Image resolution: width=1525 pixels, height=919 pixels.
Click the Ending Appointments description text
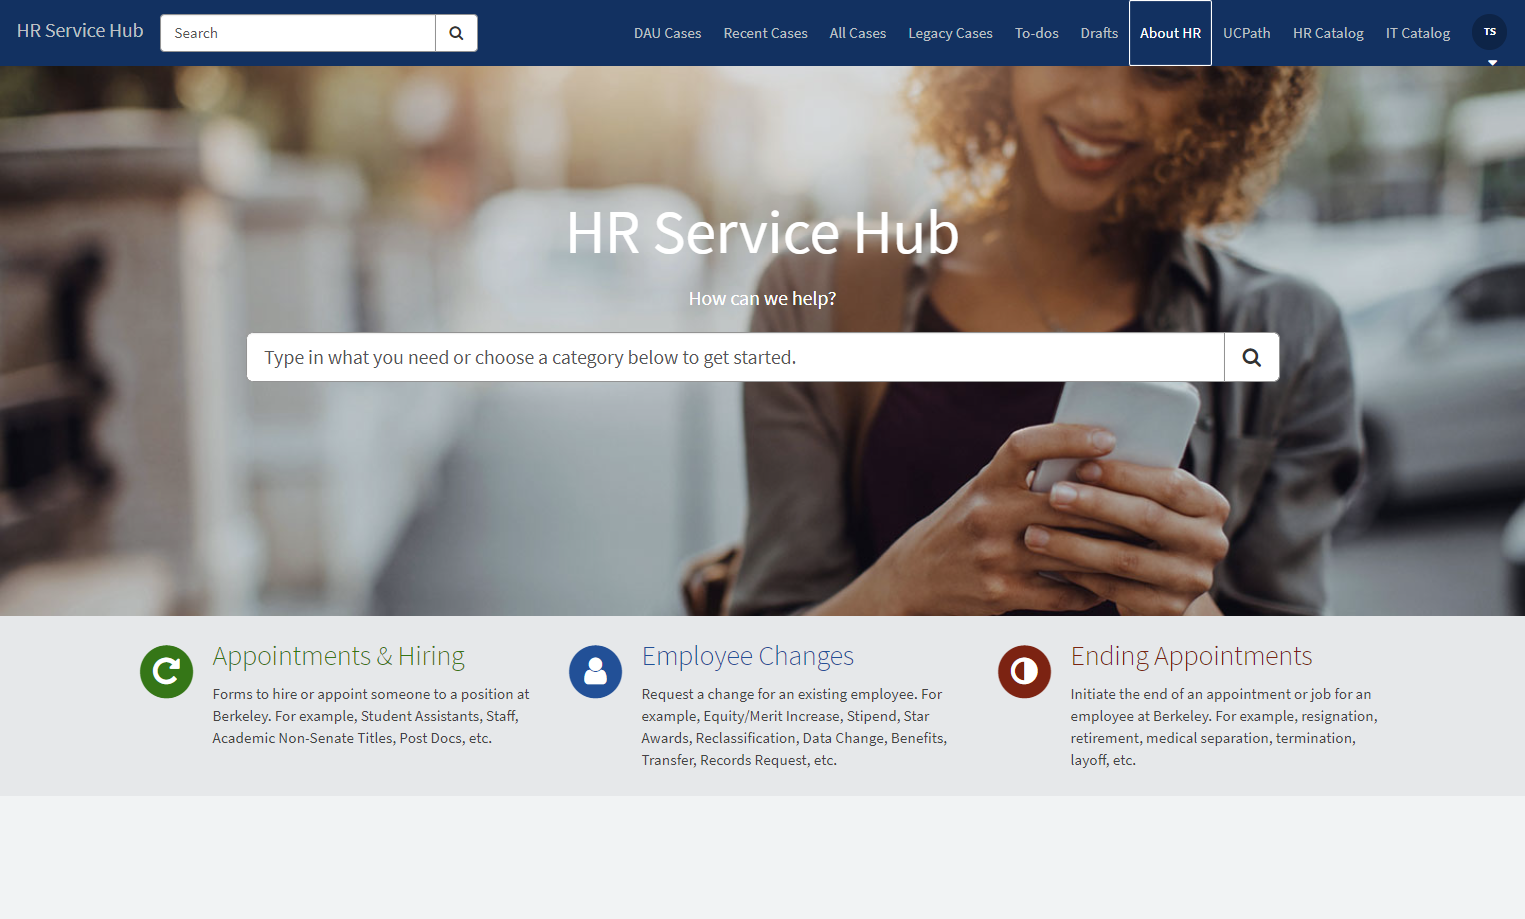tap(1224, 727)
